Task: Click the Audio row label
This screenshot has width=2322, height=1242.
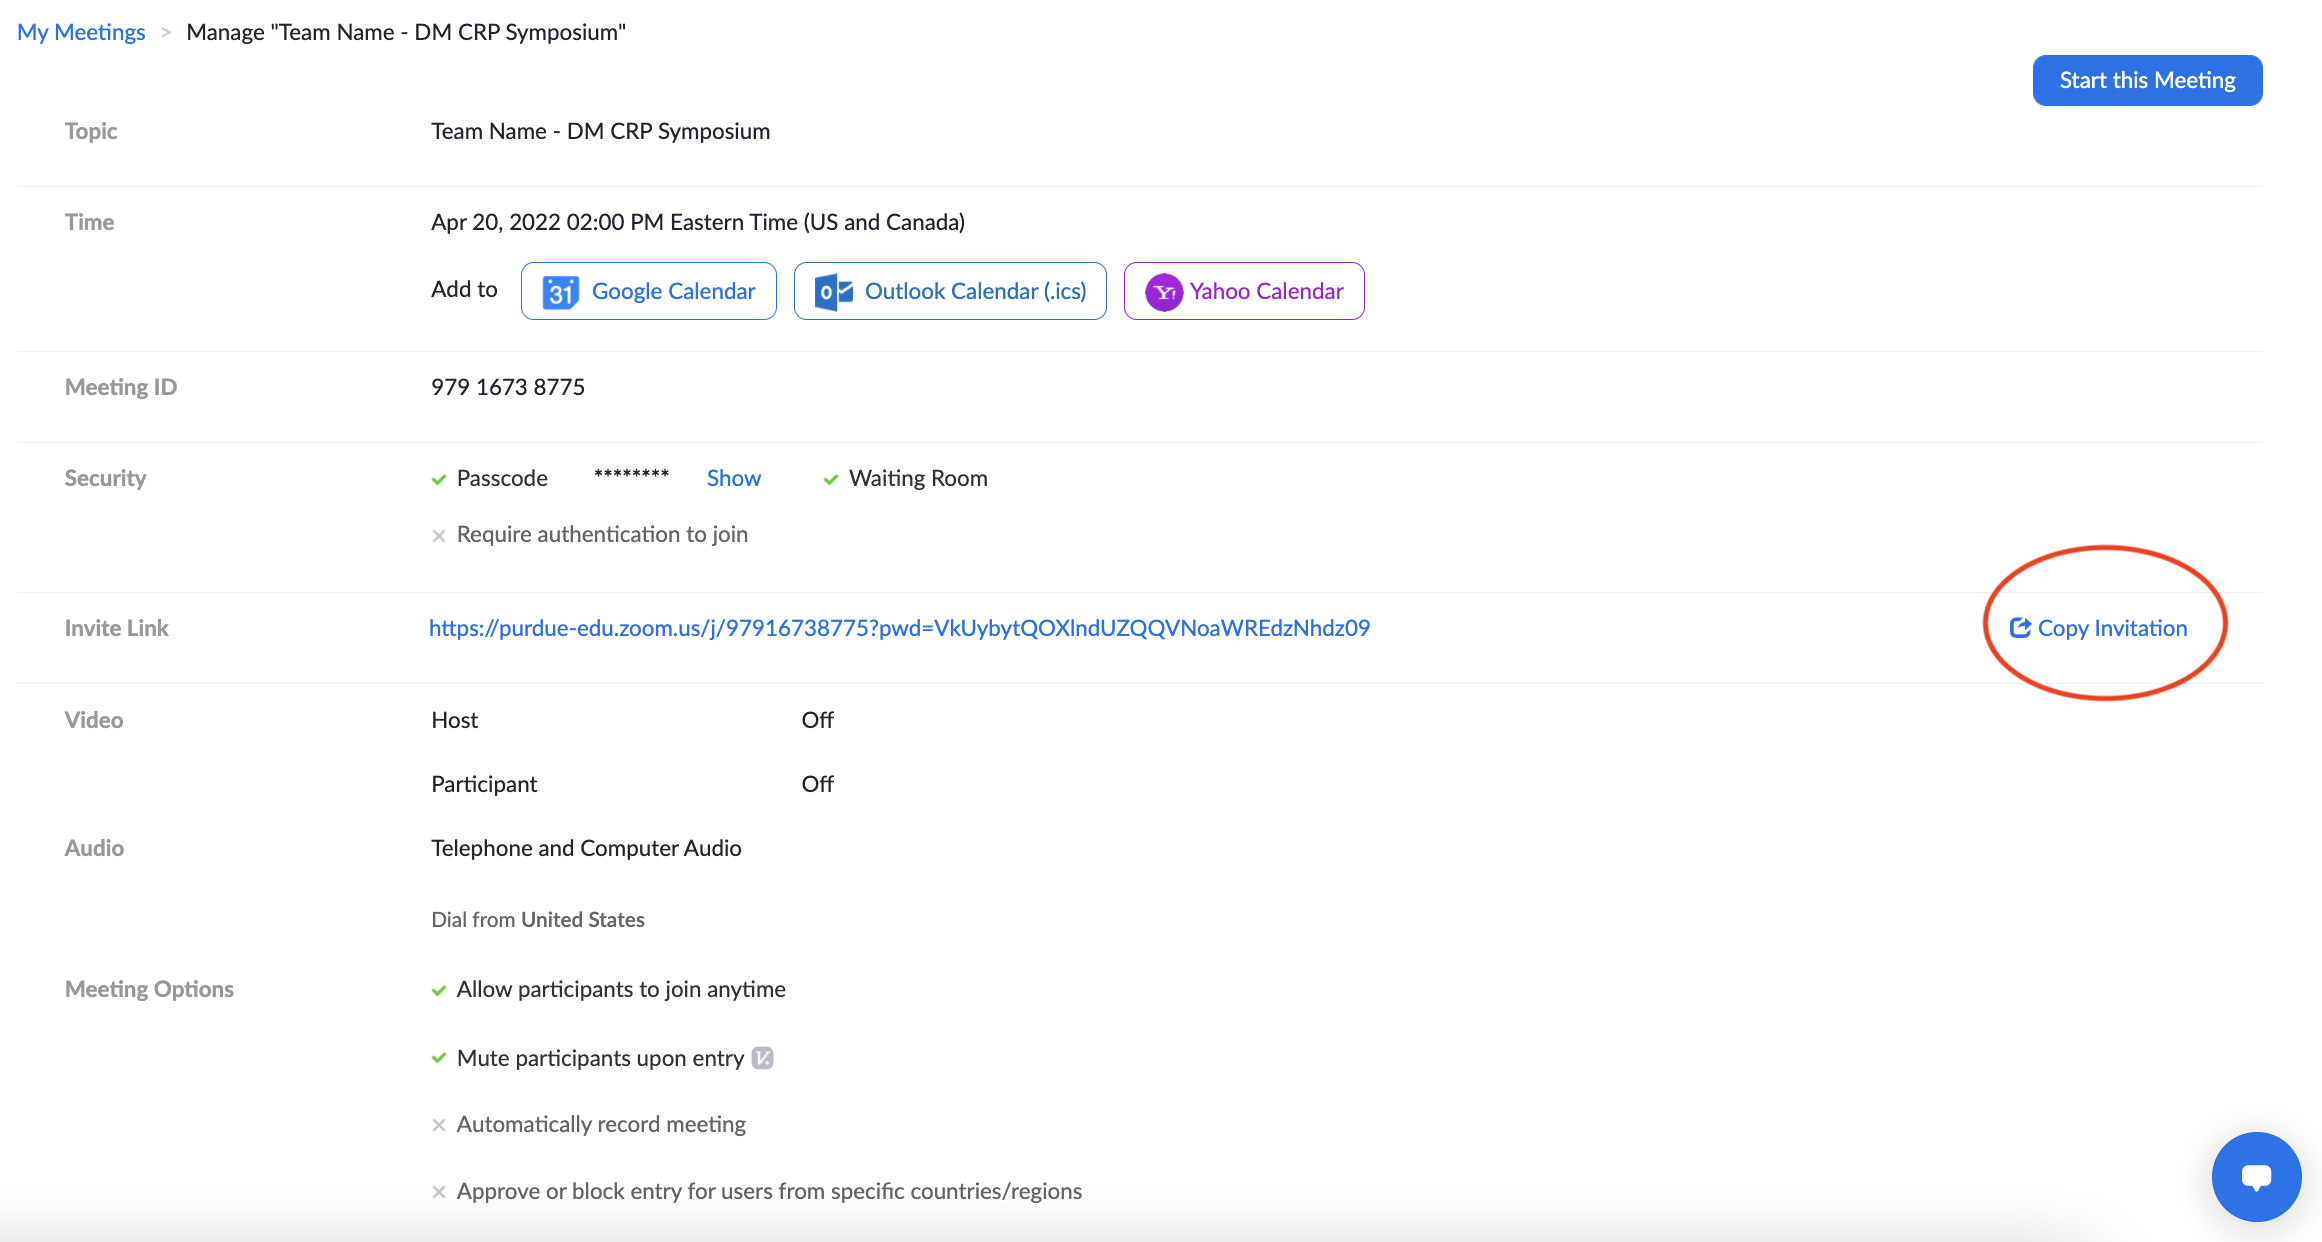Action: (x=94, y=848)
